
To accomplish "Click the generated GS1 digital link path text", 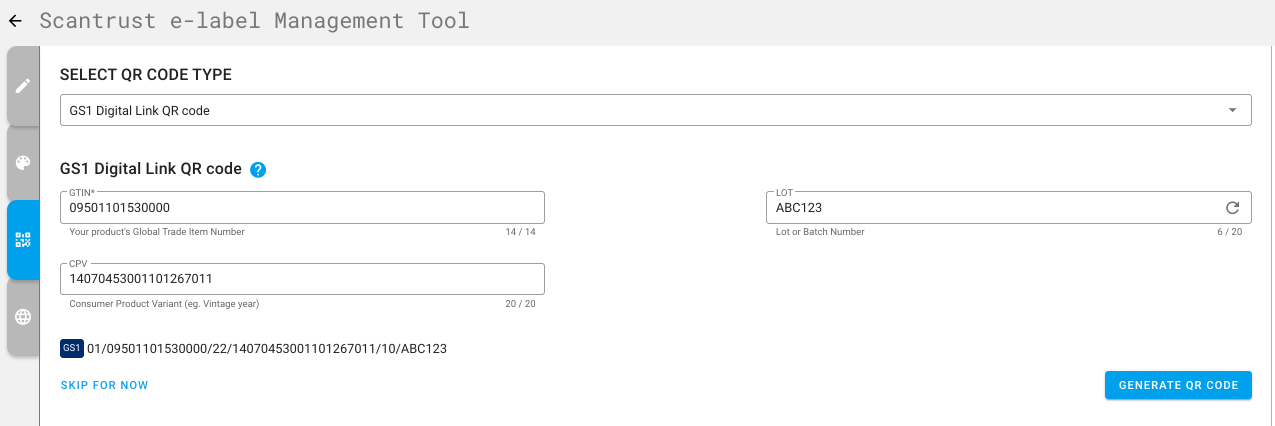I will (267, 349).
